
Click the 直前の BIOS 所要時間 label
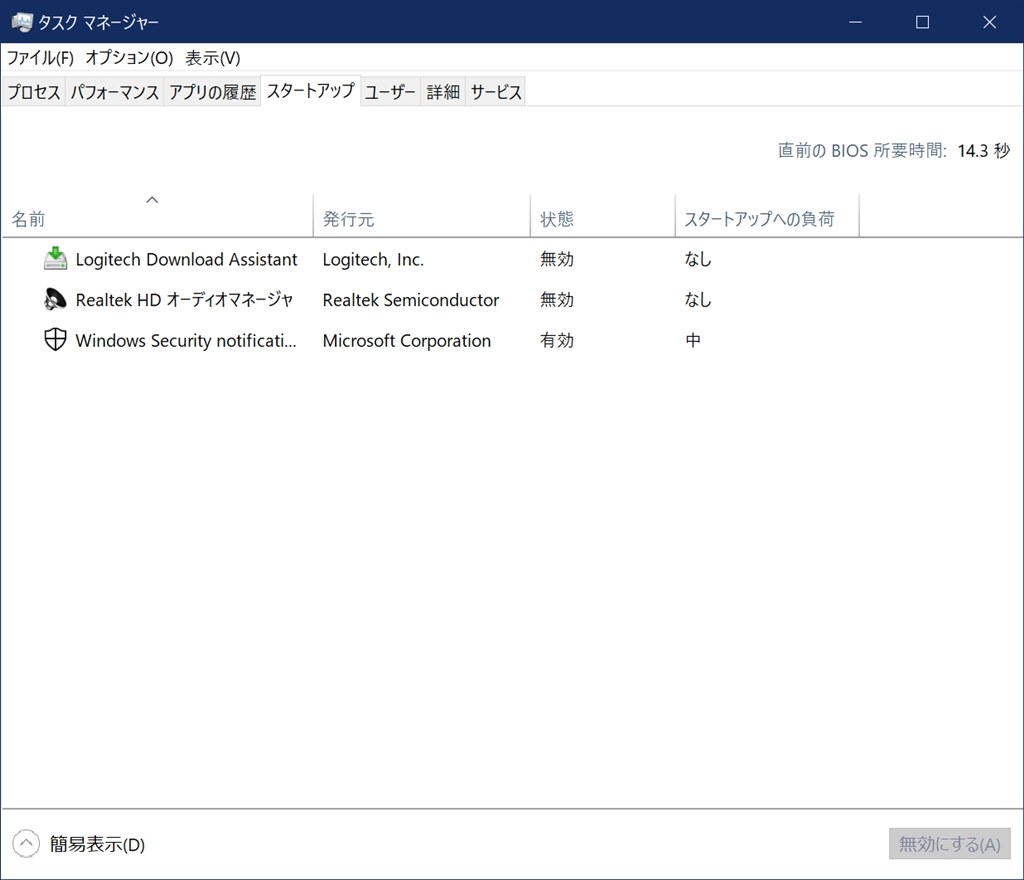point(862,151)
